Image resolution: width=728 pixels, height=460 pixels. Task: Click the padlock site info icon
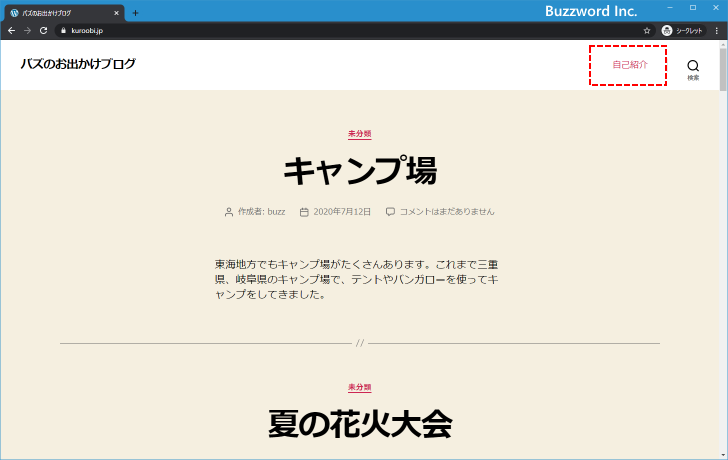[64, 31]
